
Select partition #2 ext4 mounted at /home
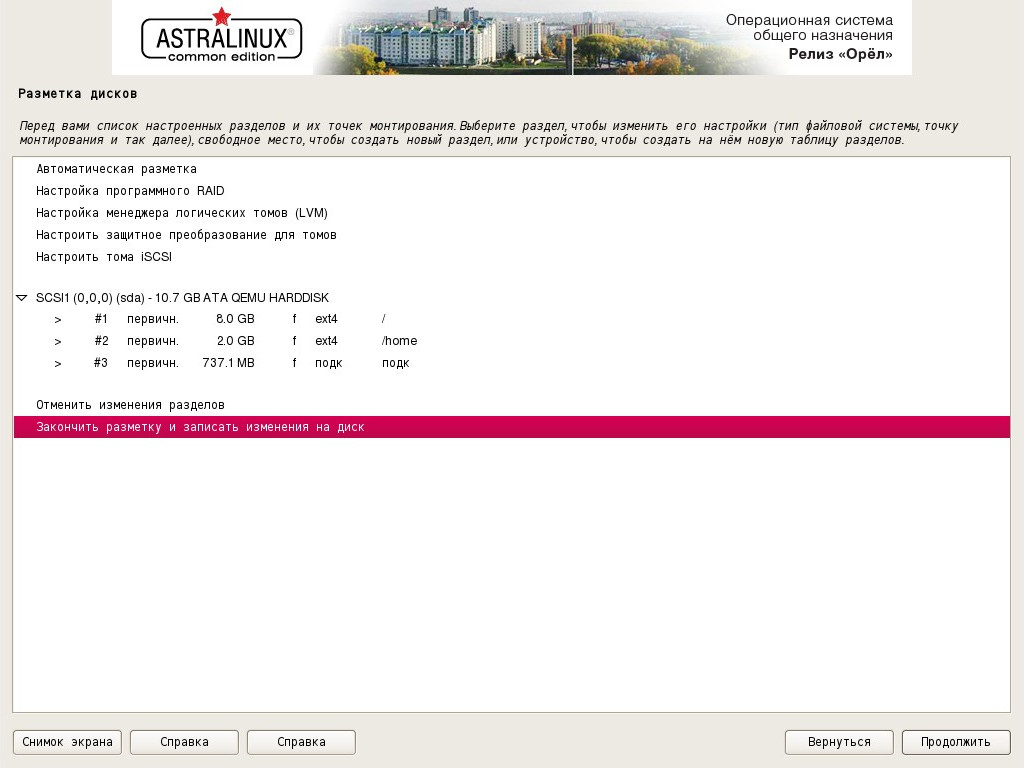tap(511, 341)
